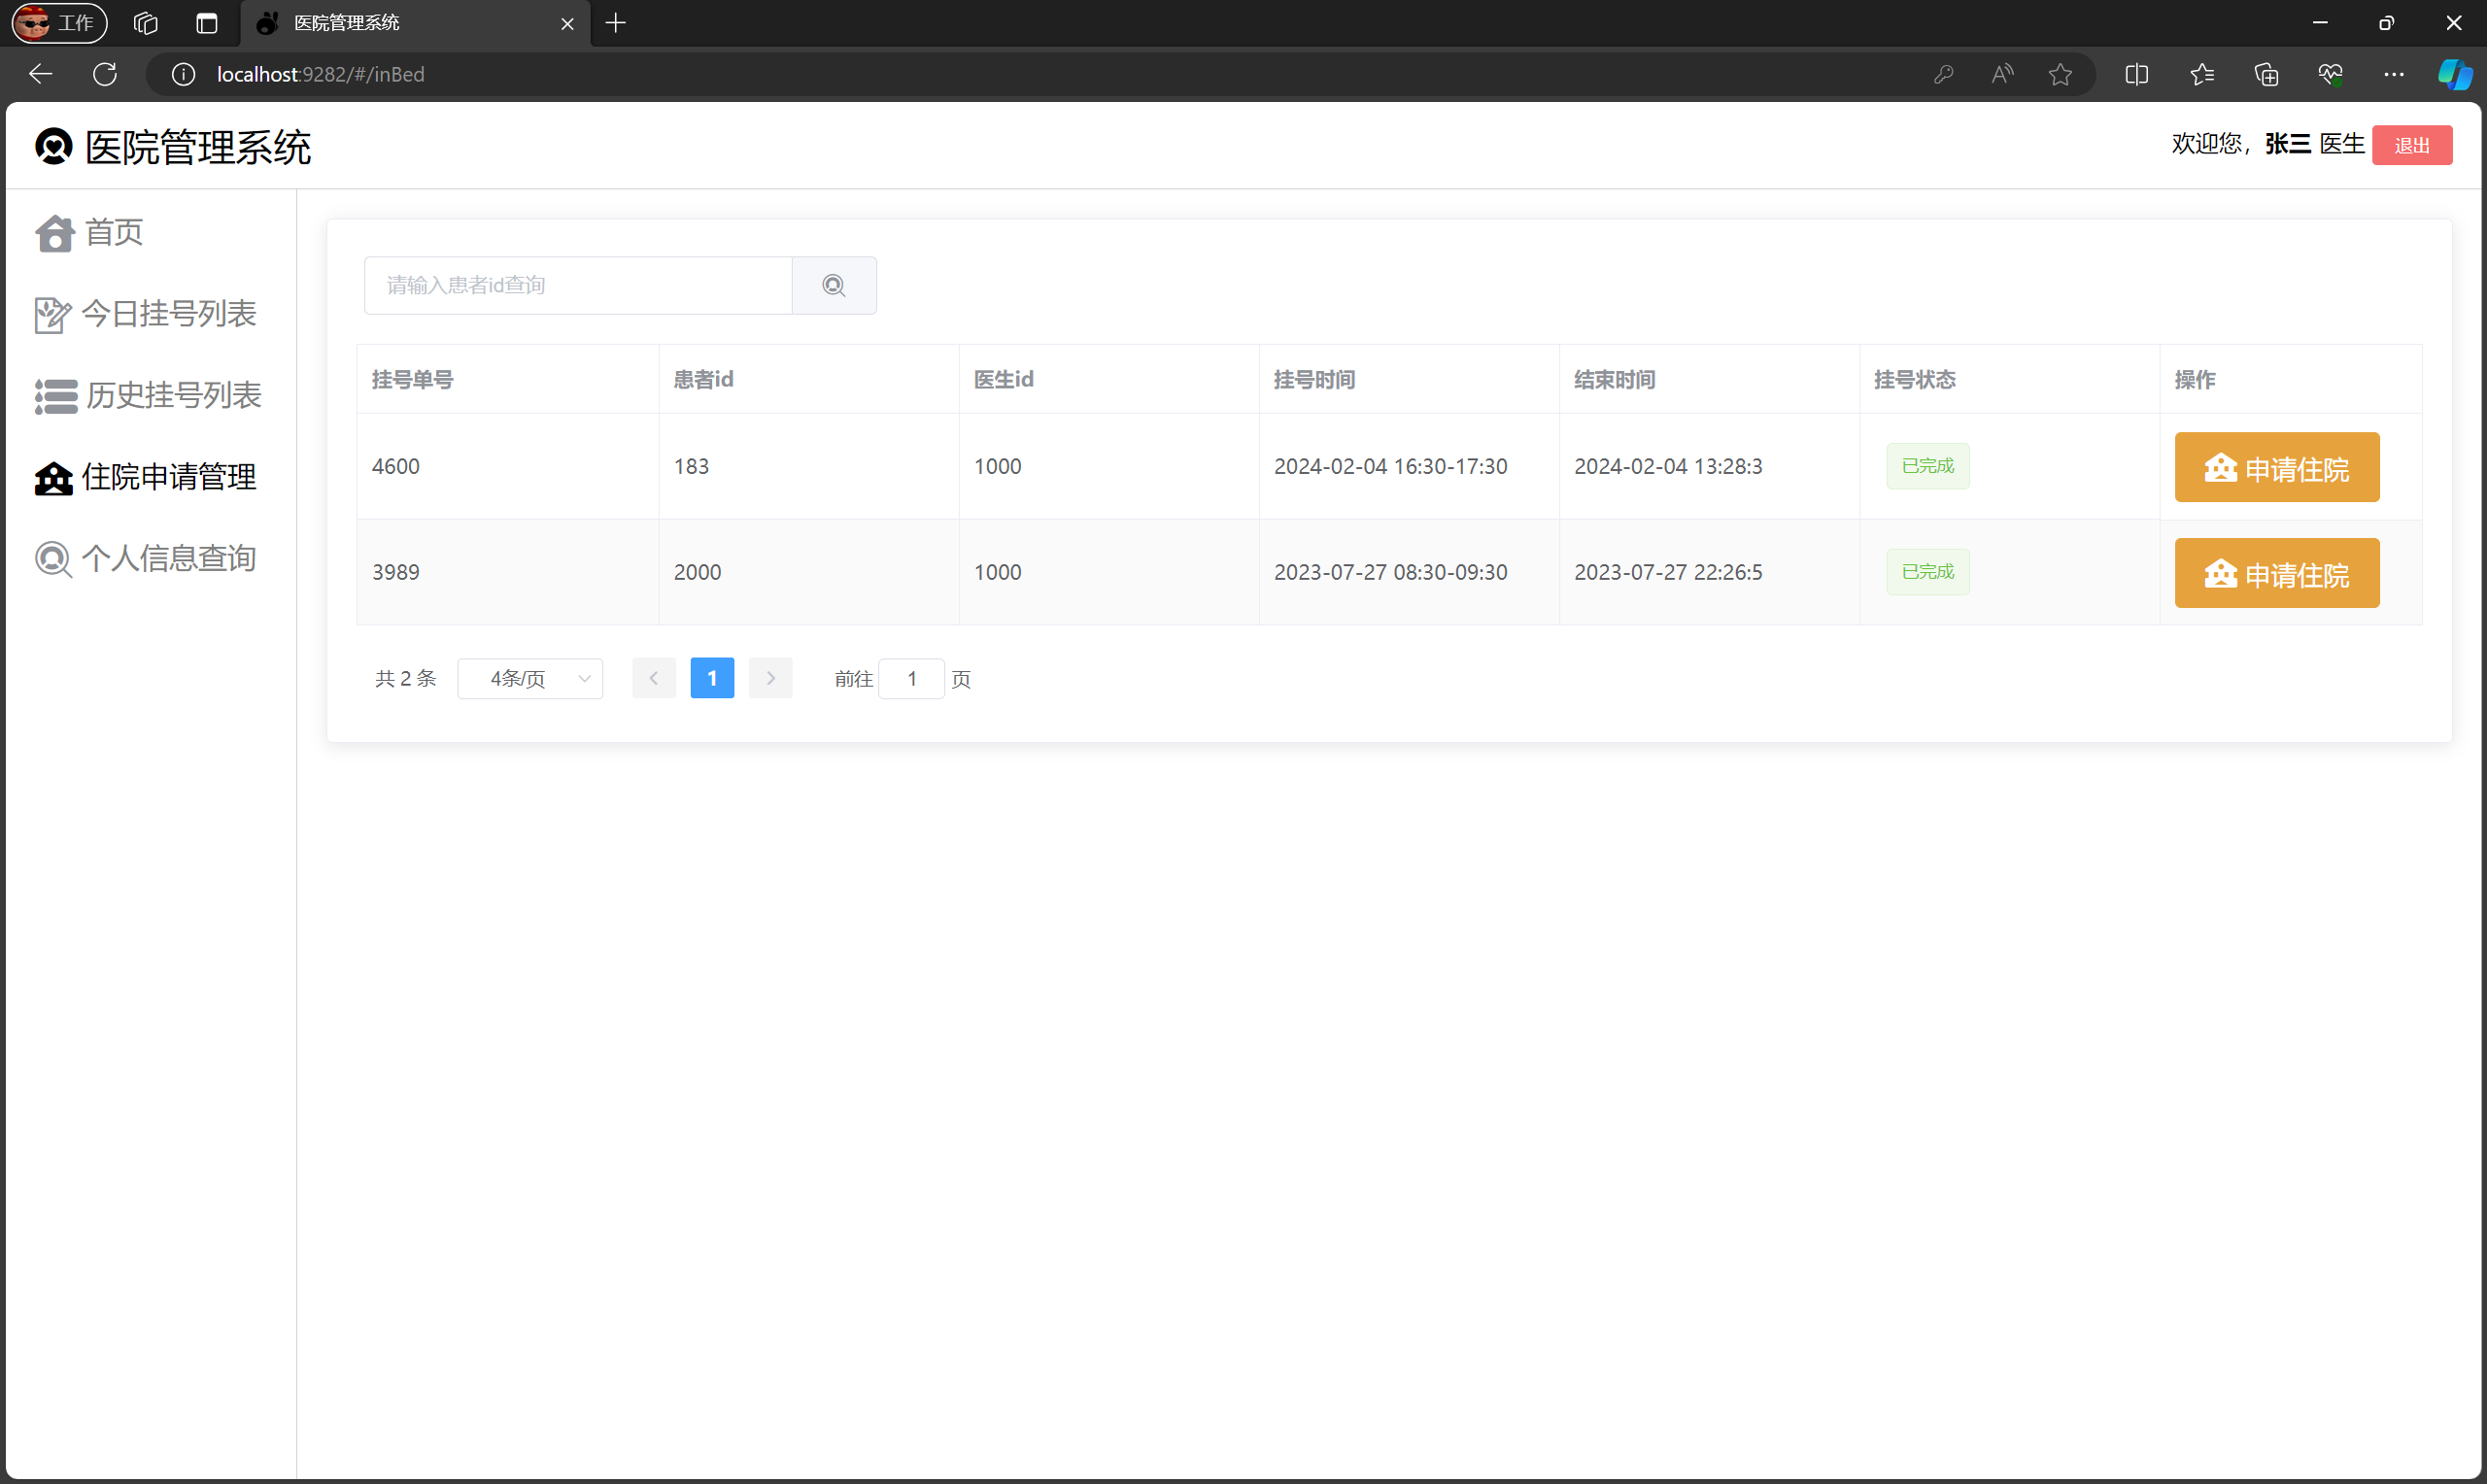Click the hospital logo beside 医院管理系统

(x=54, y=147)
